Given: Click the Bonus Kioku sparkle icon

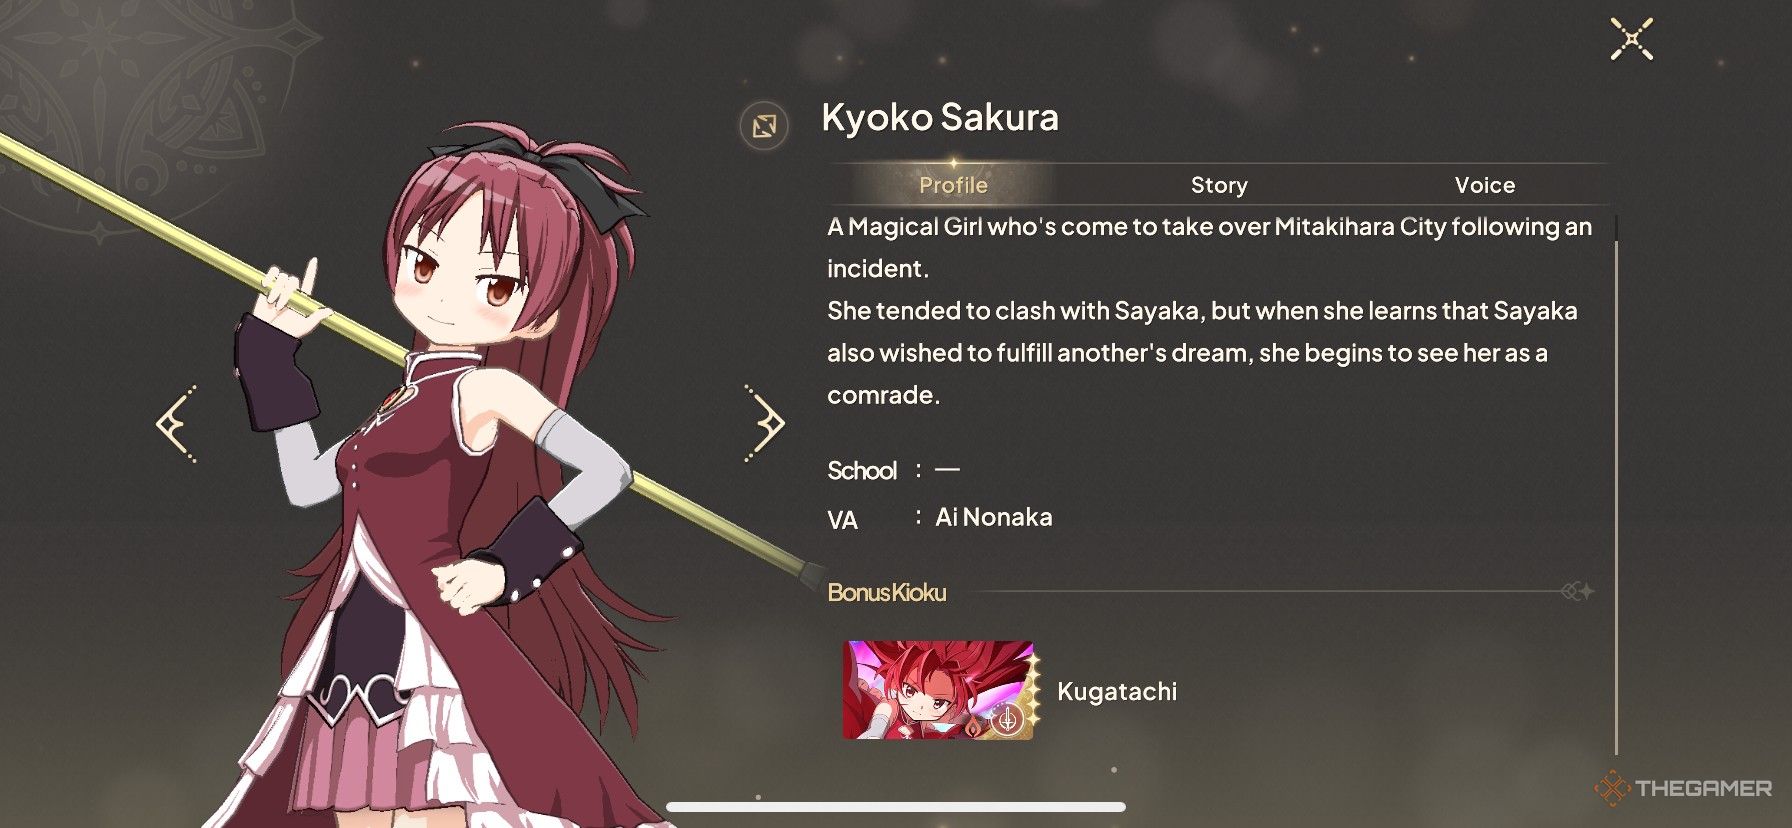Looking at the screenshot, I should click(1577, 592).
